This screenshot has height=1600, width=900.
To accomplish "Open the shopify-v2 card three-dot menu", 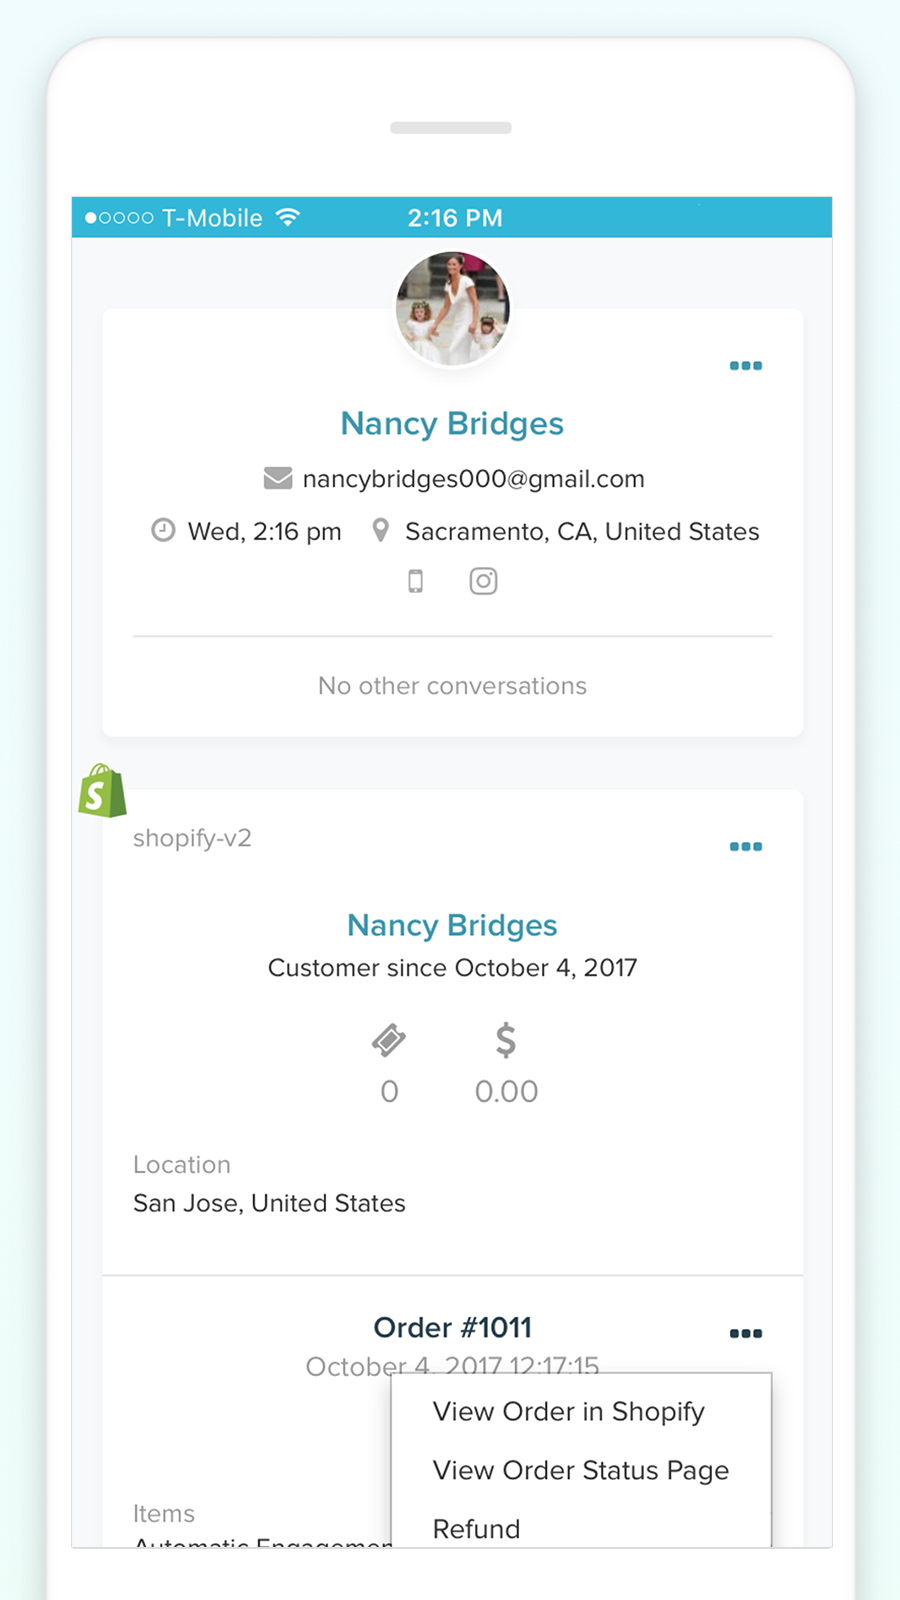I will [746, 847].
